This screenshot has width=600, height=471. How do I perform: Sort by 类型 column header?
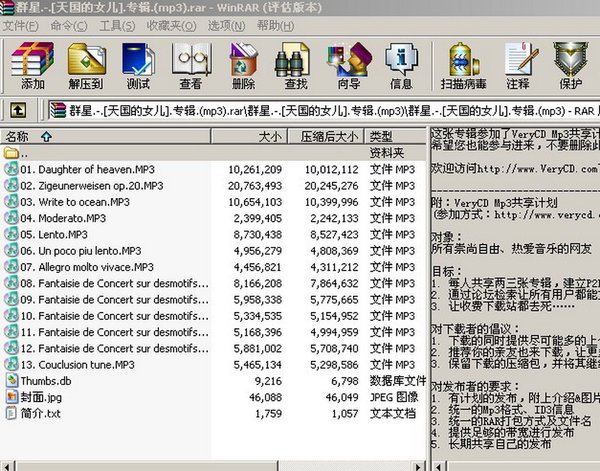pos(395,136)
